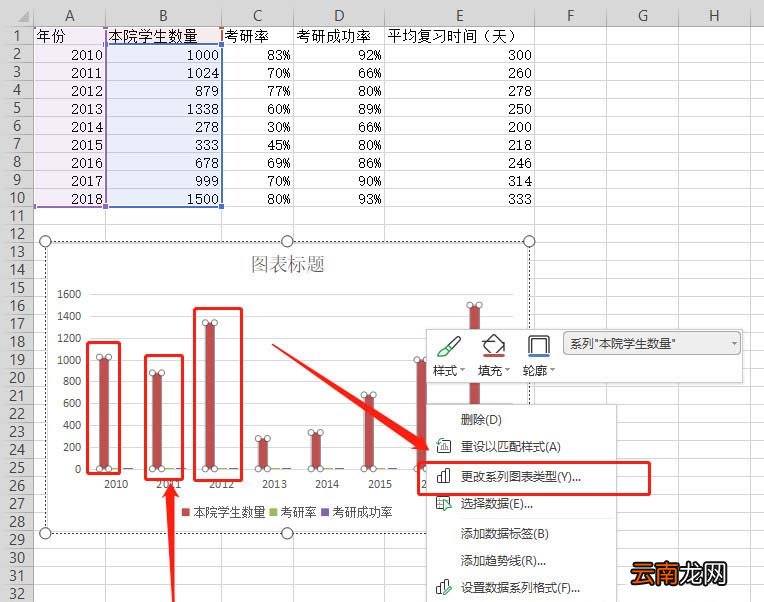
Task: Click cell "考研成功率" header
Action: click(x=339, y=36)
